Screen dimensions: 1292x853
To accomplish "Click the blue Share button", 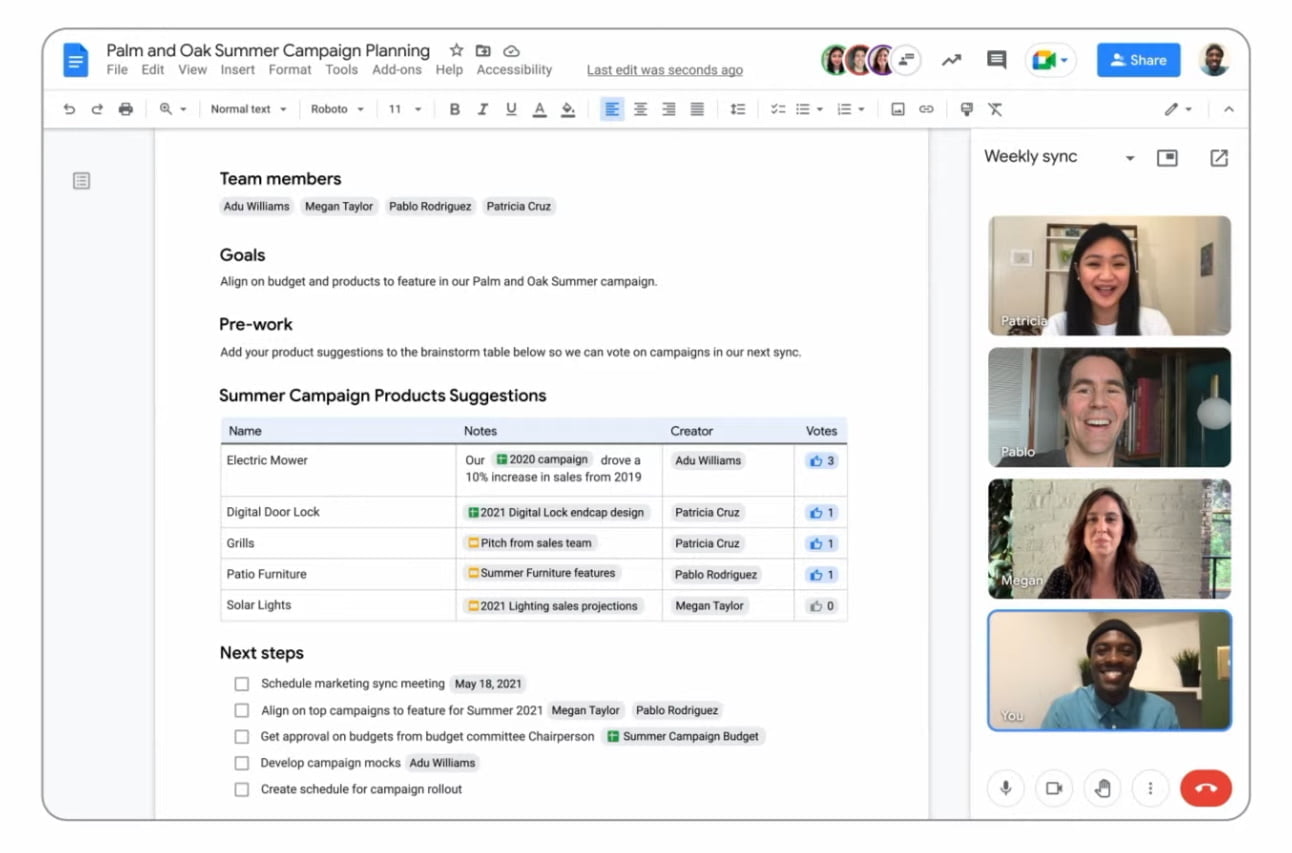I will coord(1137,60).
